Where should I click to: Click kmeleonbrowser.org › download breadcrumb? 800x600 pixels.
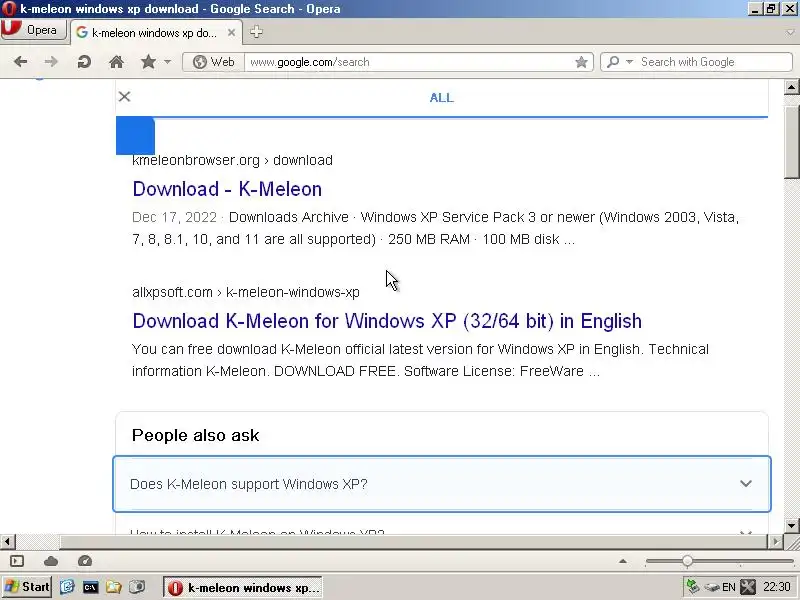coord(232,160)
